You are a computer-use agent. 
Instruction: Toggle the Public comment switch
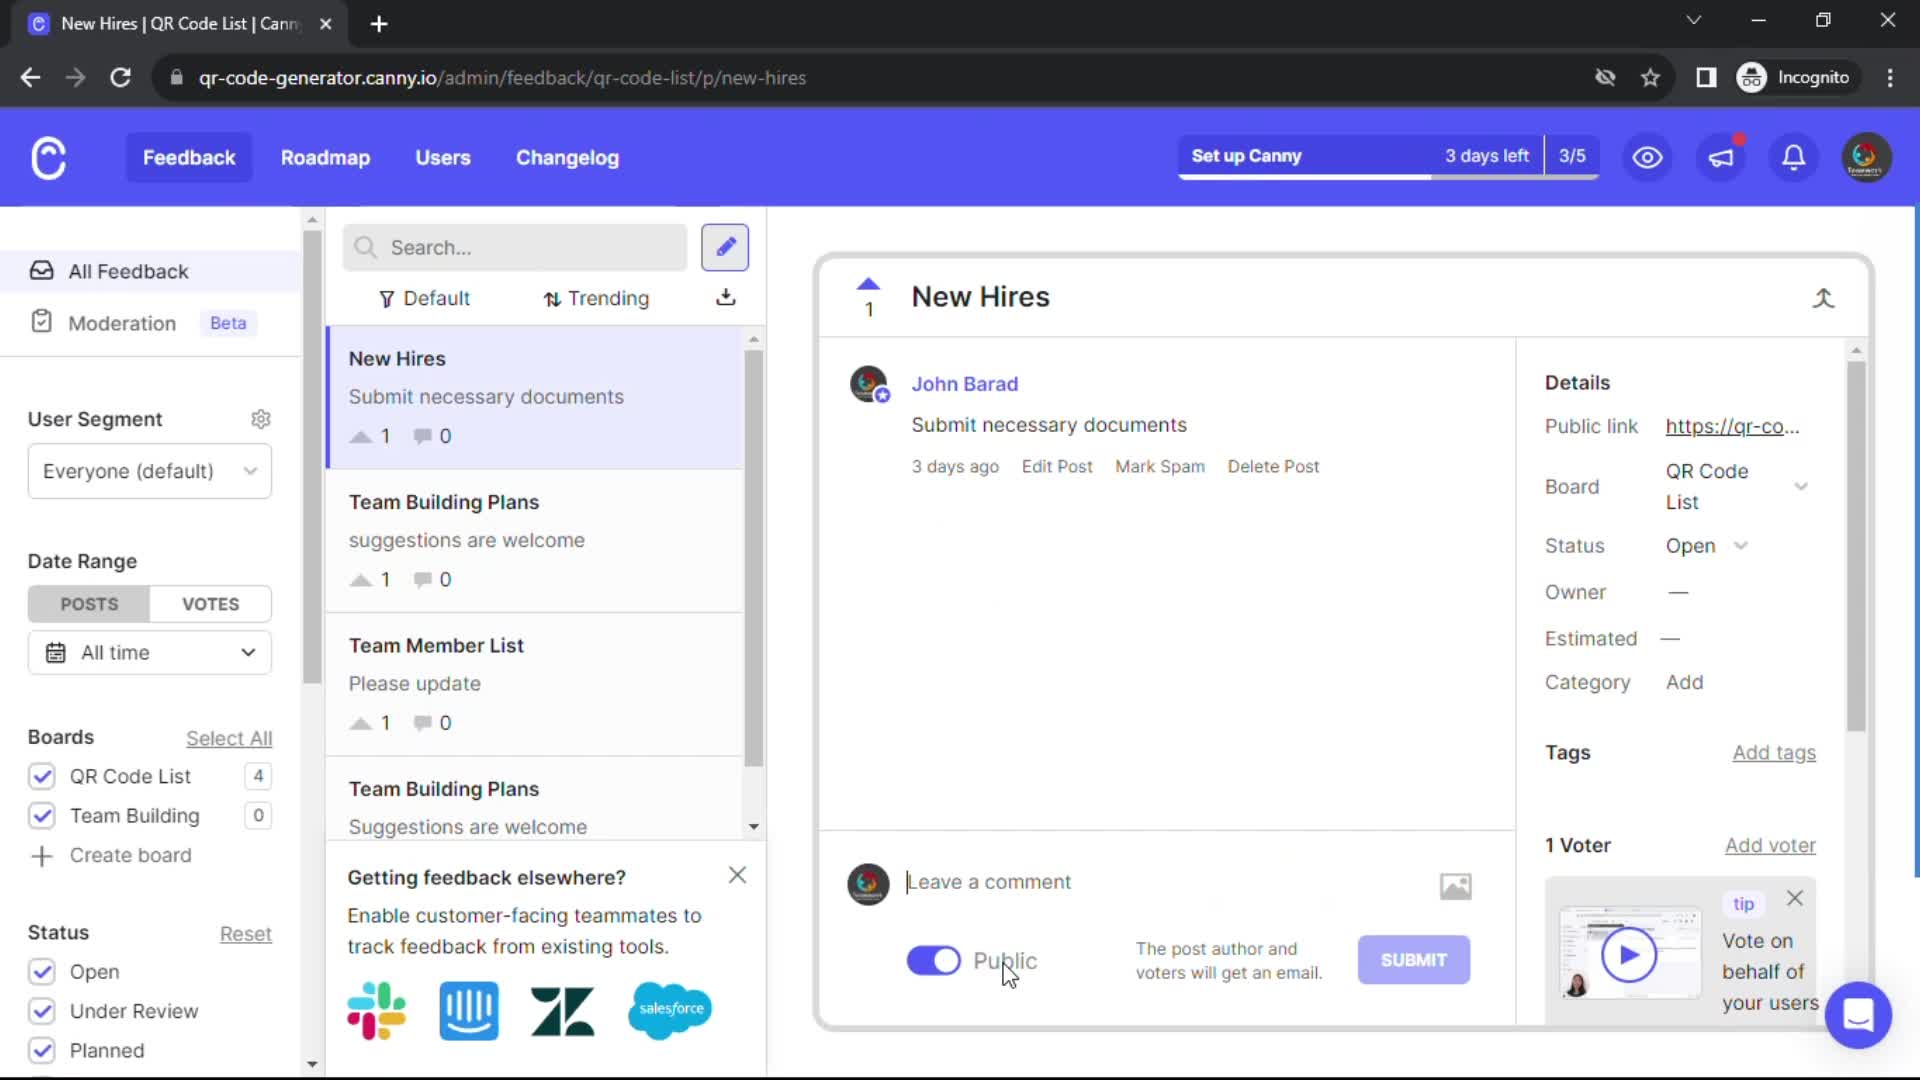tap(933, 961)
